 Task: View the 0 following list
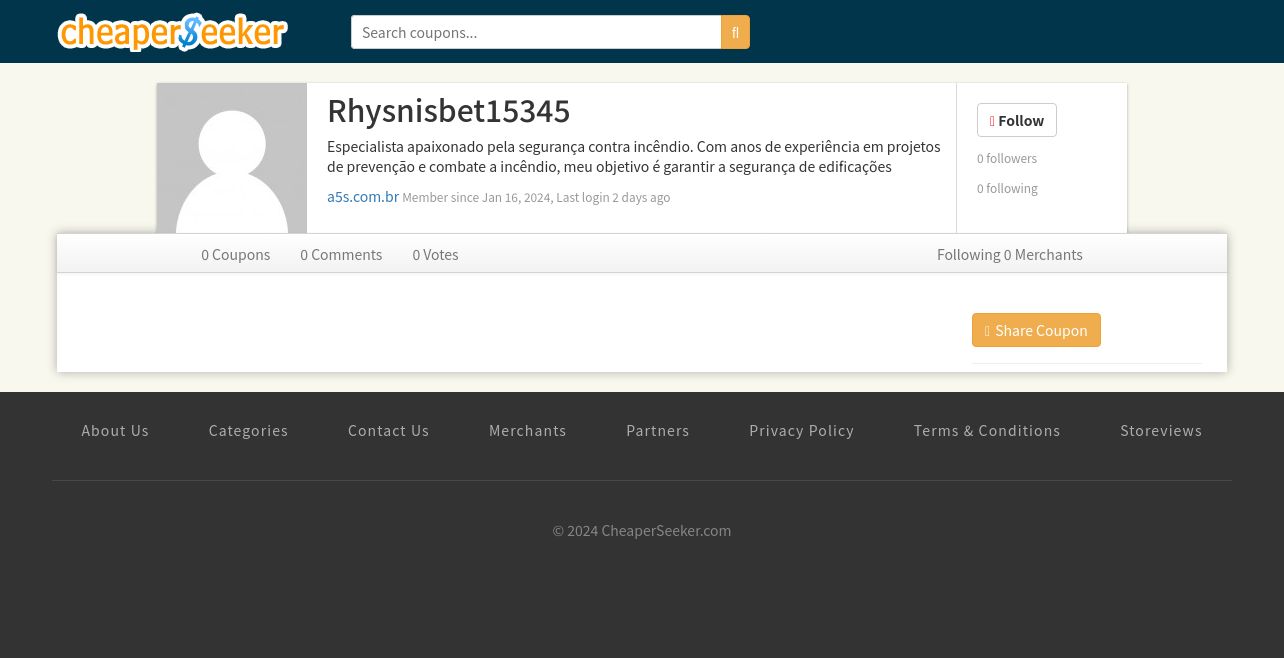coord(1007,188)
